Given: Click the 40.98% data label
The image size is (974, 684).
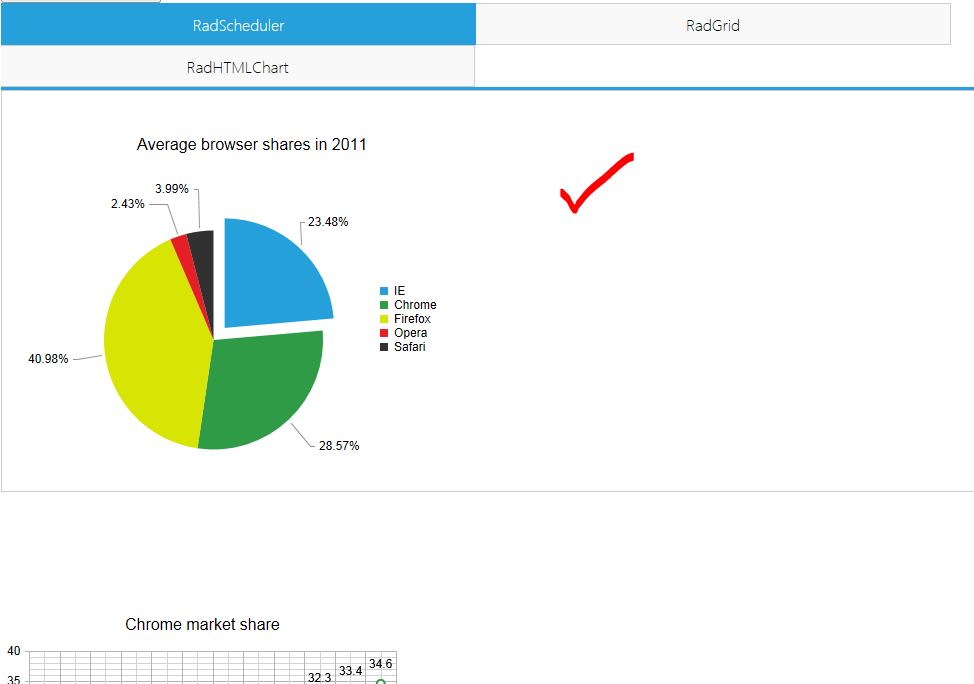Looking at the screenshot, I should (48, 358).
